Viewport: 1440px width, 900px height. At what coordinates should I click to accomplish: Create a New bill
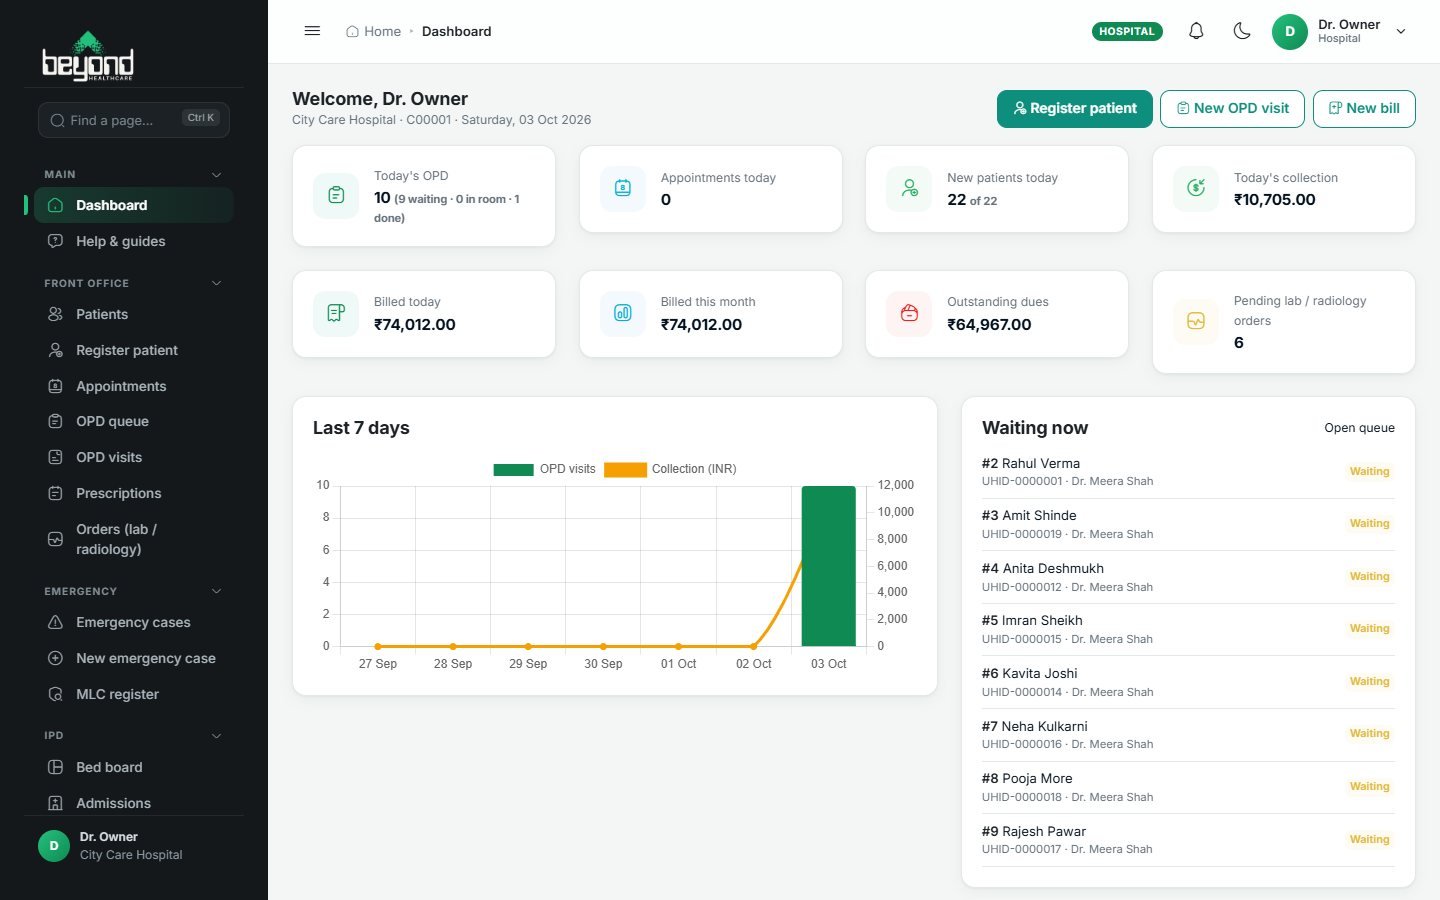(x=1364, y=108)
